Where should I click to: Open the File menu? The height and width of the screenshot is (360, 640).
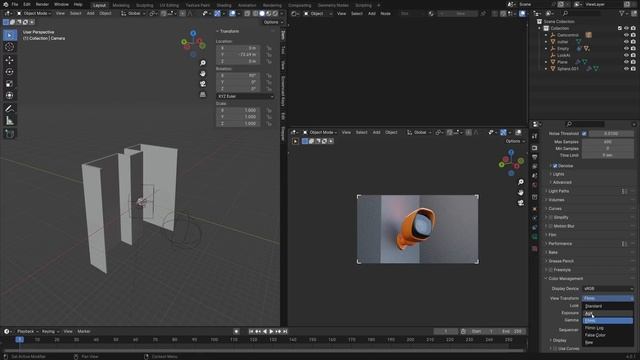click(x=15, y=4)
